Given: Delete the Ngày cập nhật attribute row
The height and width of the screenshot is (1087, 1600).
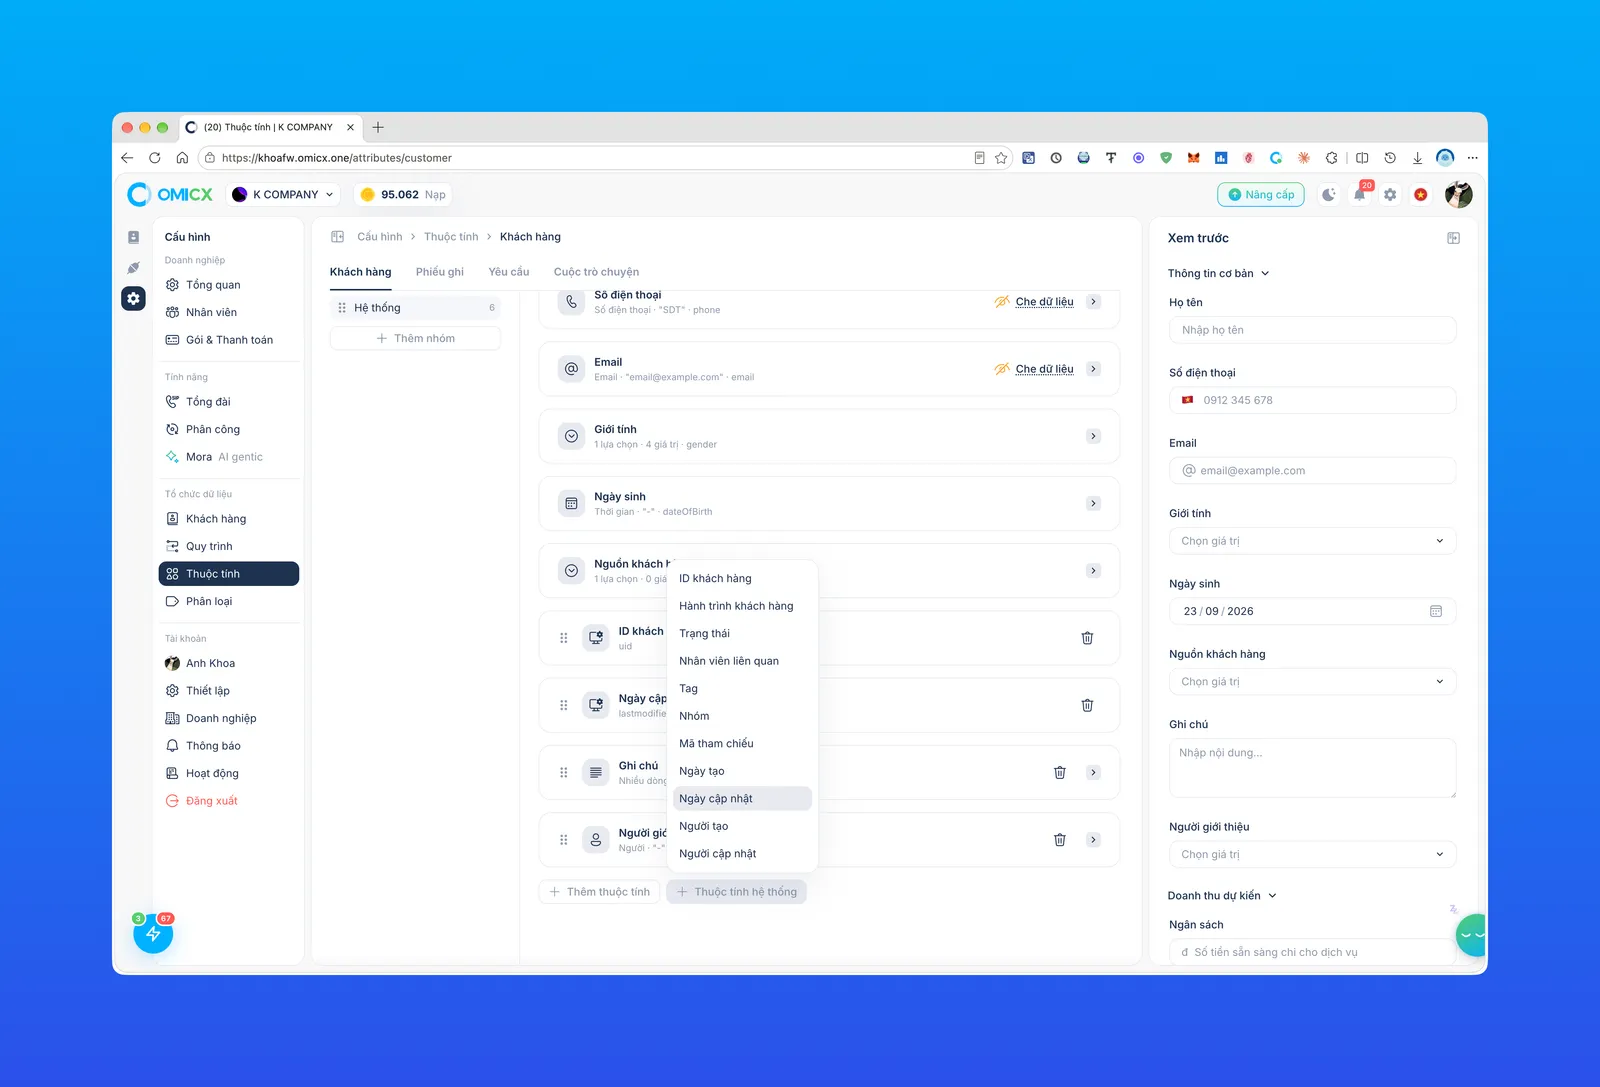Looking at the screenshot, I should [x=1087, y=705].
